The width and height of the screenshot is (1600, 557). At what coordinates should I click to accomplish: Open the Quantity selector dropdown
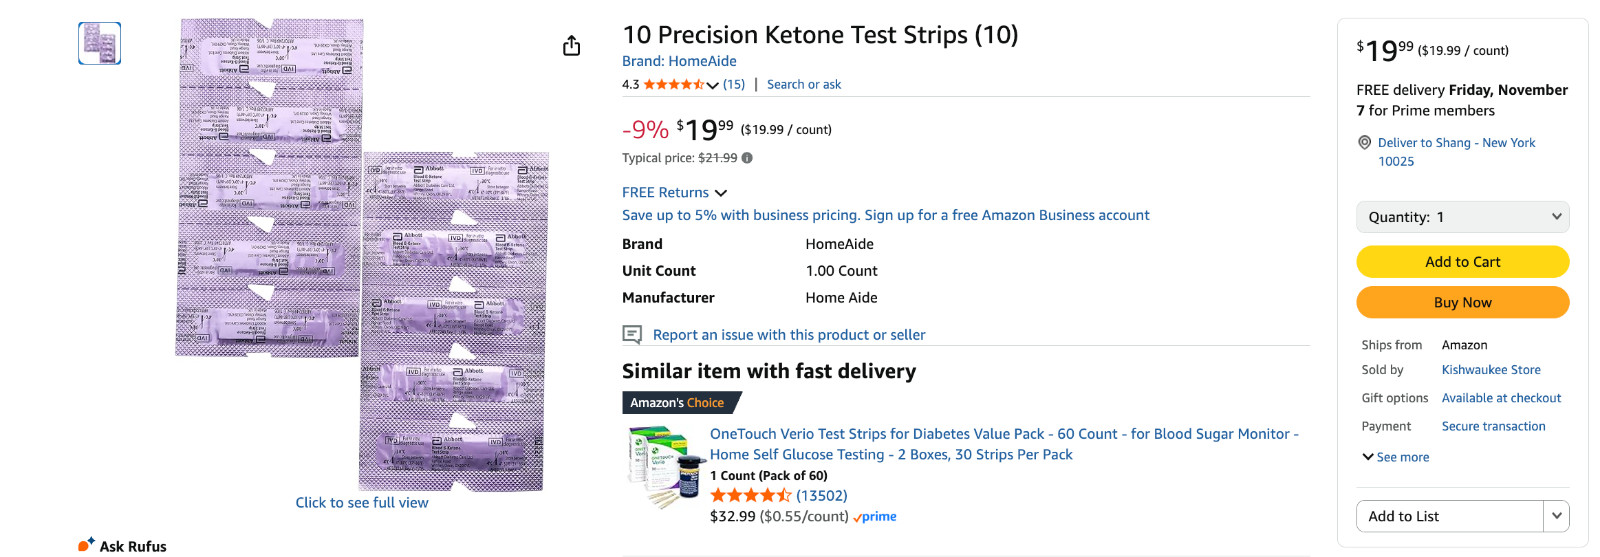(x=1462, y=217)
